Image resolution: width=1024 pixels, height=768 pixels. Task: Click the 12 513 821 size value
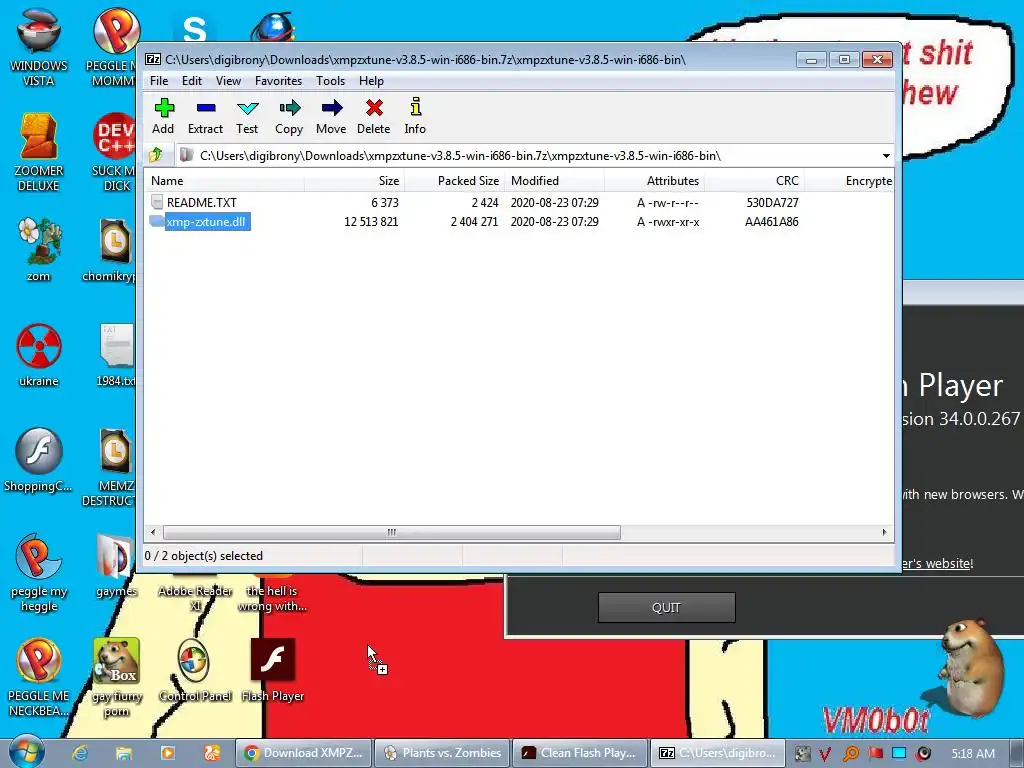pyautogui.click(x=371, y=222)
